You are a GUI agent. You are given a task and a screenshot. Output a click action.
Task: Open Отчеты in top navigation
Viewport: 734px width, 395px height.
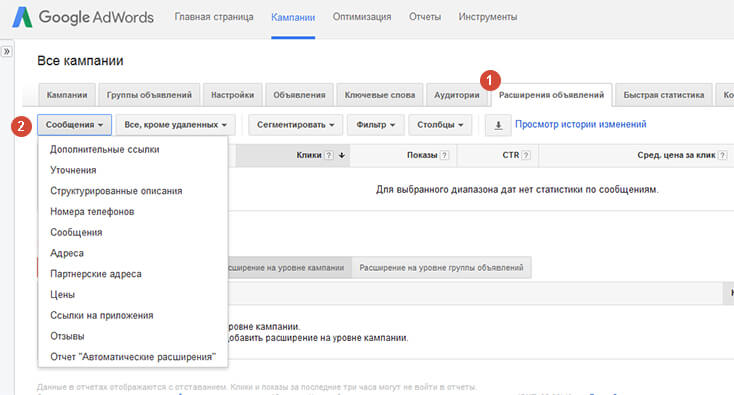(425, 17)
